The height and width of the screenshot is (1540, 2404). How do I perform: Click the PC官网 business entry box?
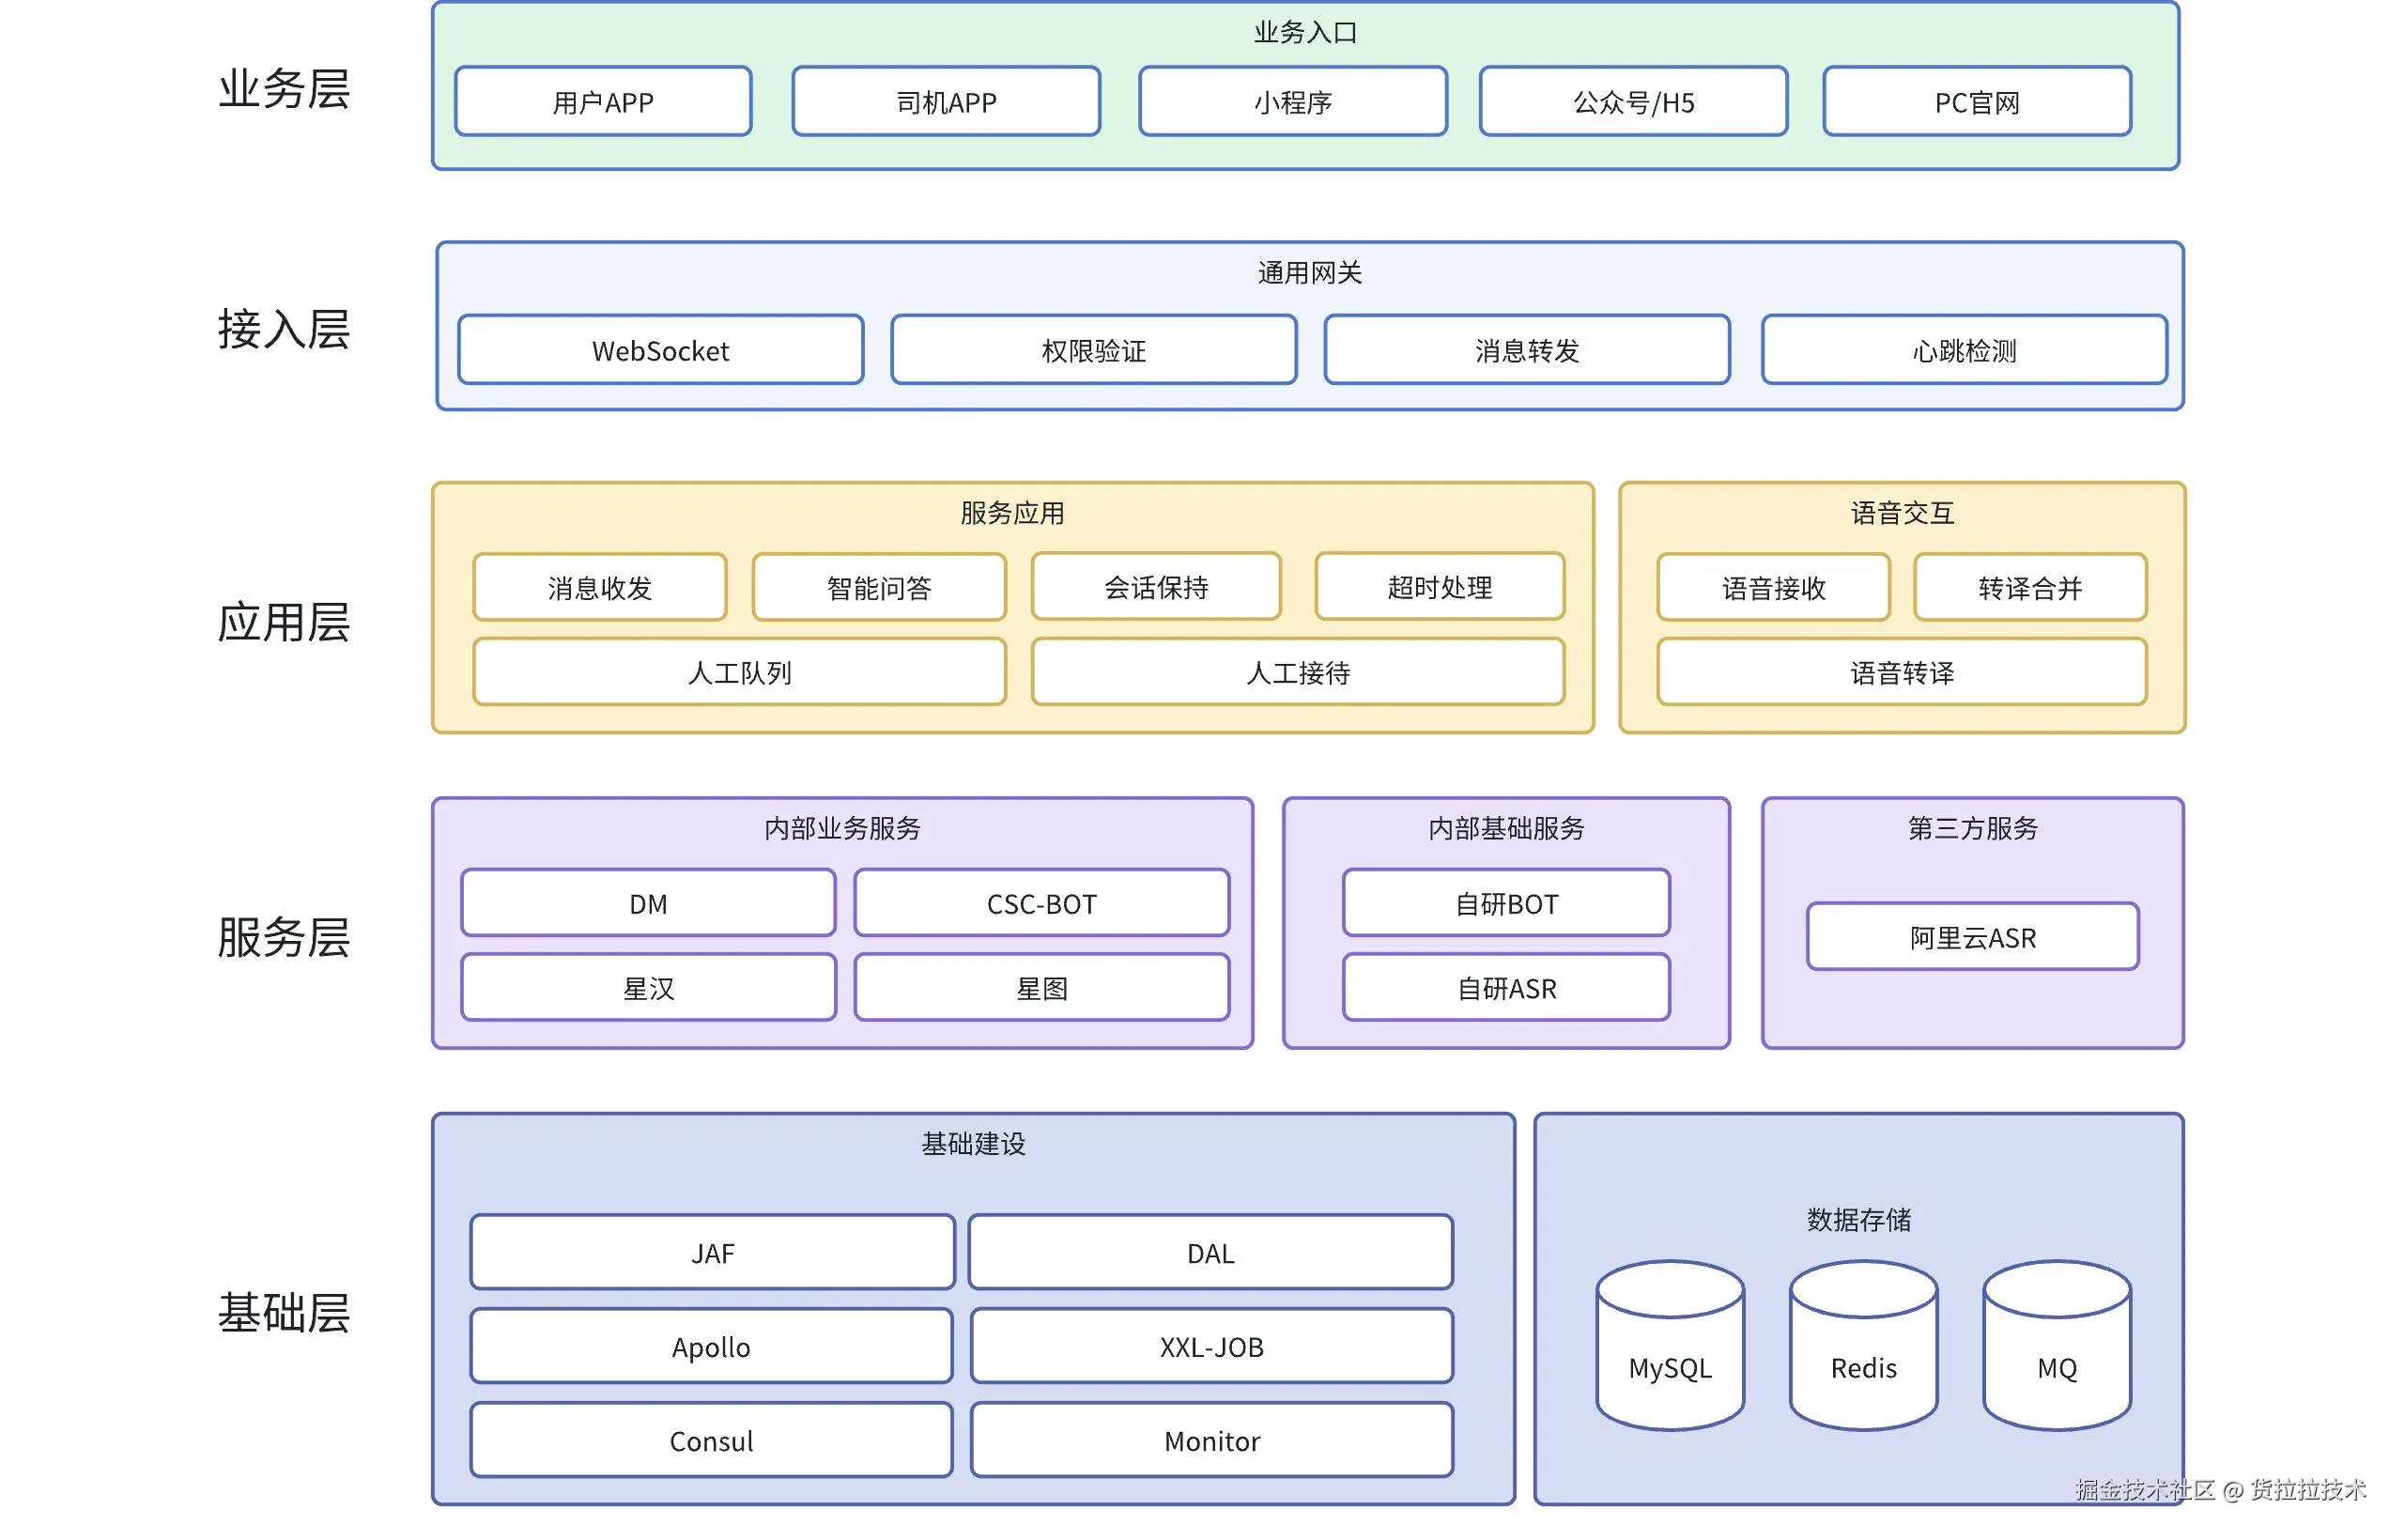tap(1976, 101)
